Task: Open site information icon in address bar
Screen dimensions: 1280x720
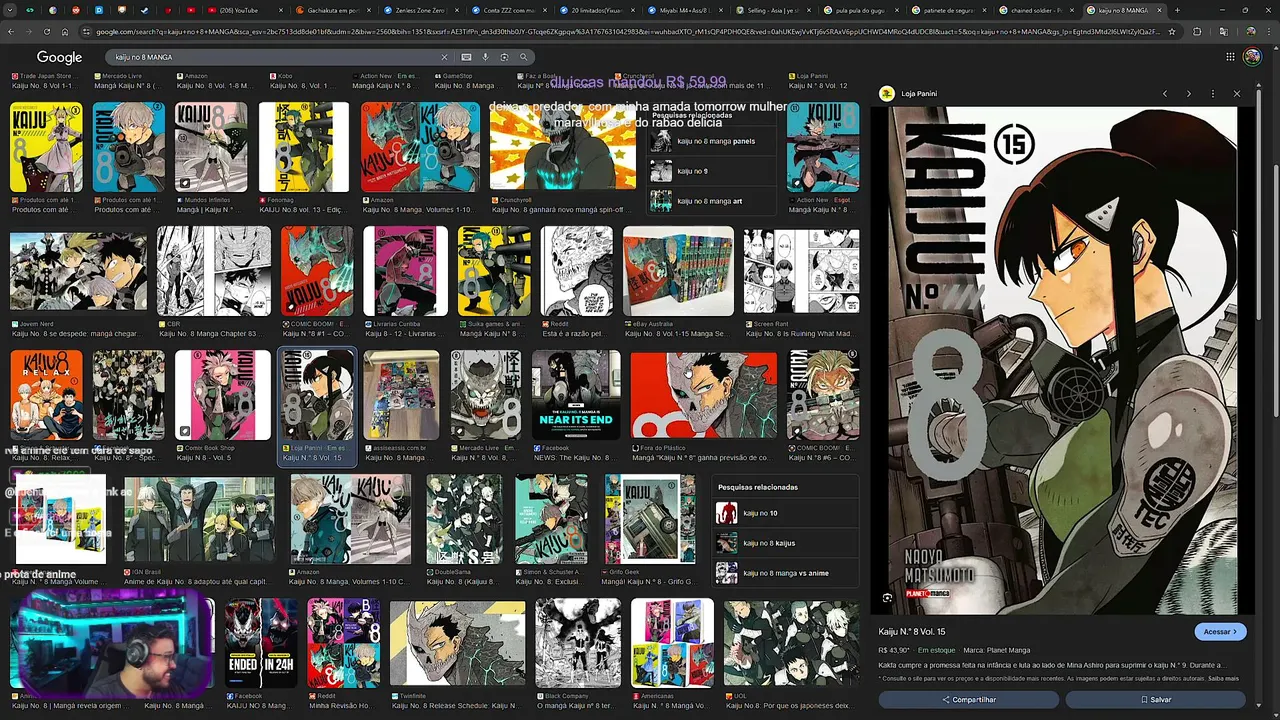Action: pos(87,31)
